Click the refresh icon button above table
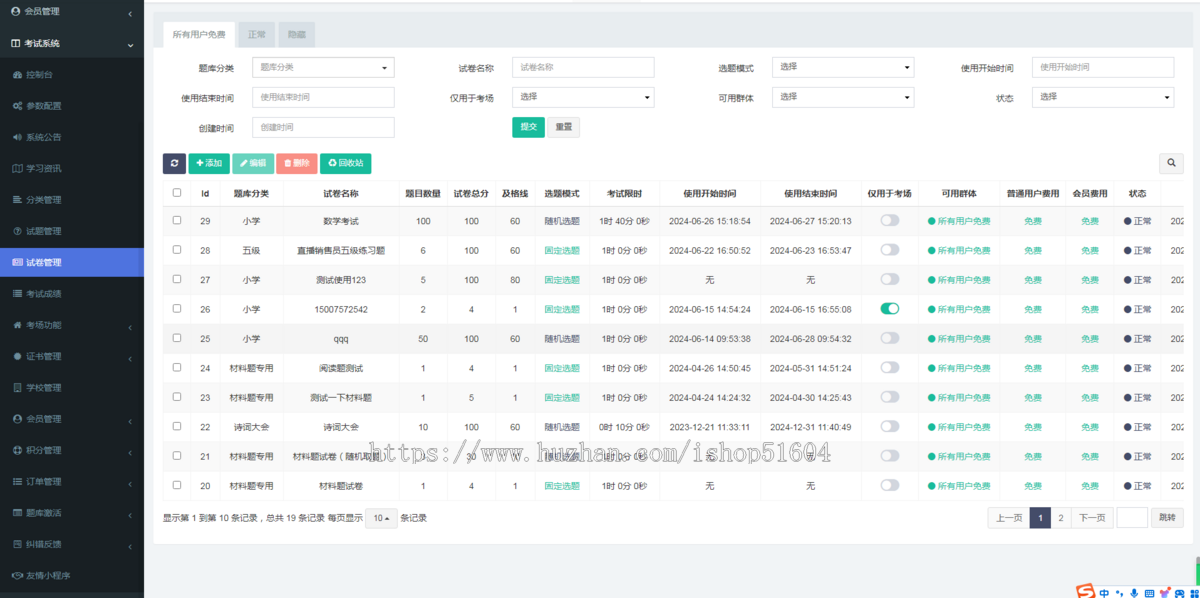This screenshot has height=598, width=1200. [x=174, y=163]
